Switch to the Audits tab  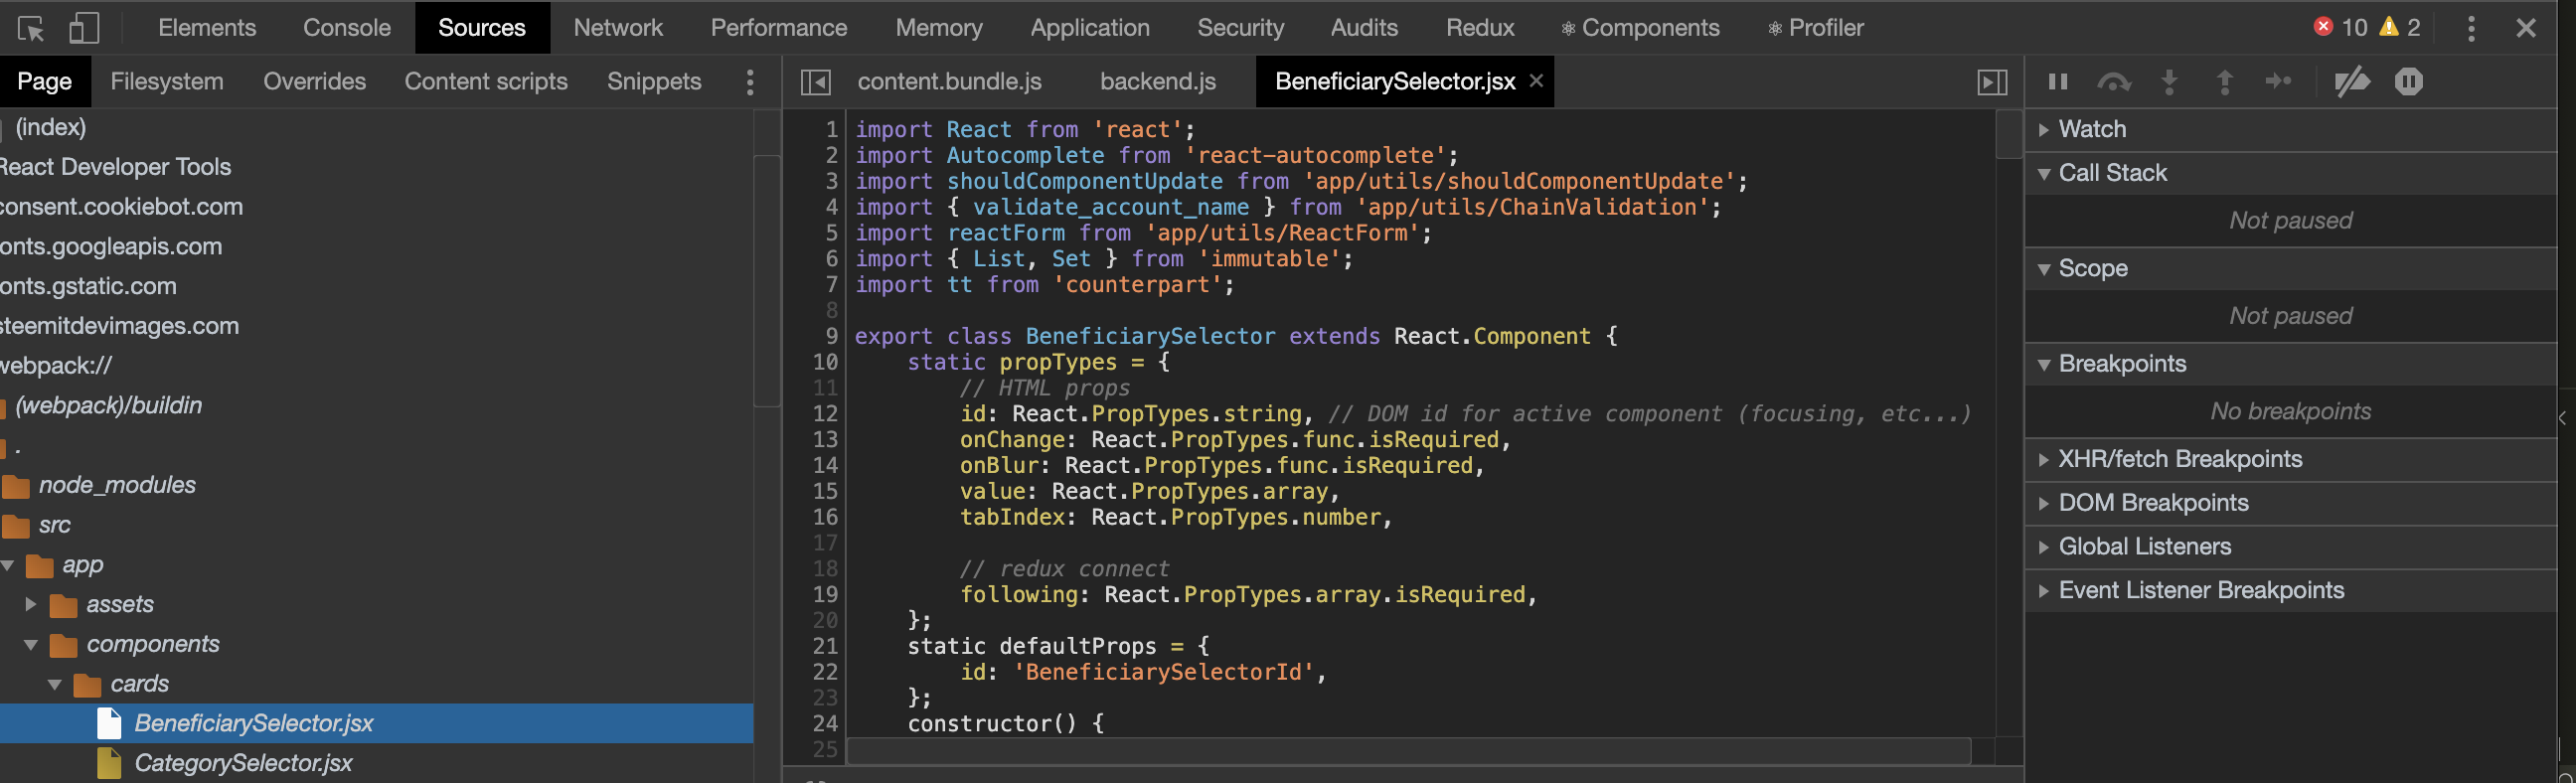coord(1364,28)
